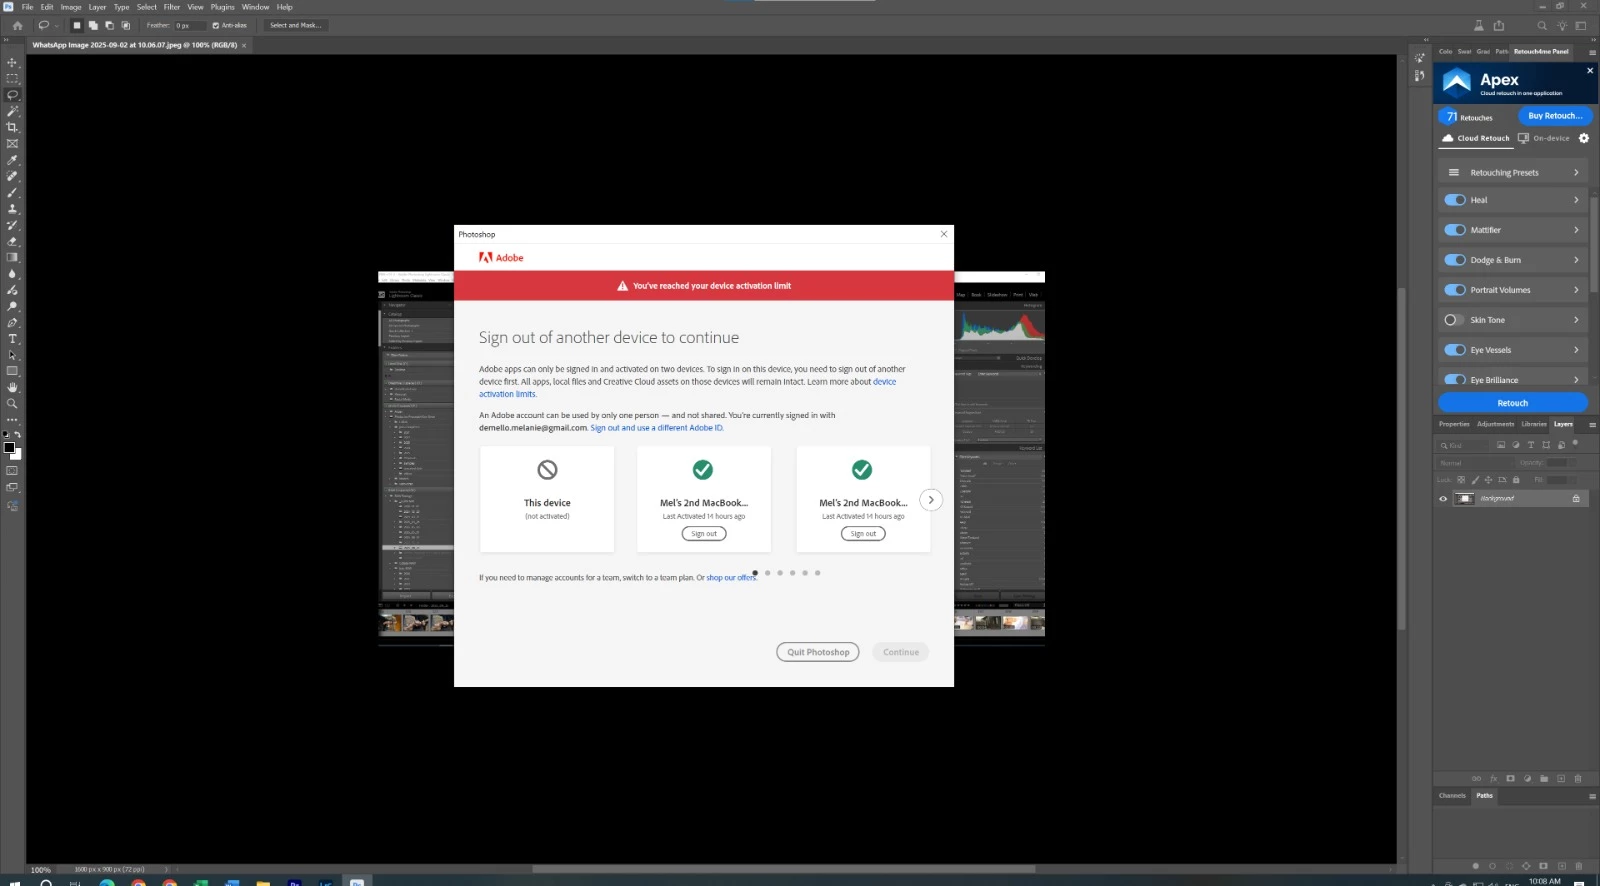
Task: Sign out the first Mel's 2nd MacBook
Action: pyautogui.click(x=704, y=534)
